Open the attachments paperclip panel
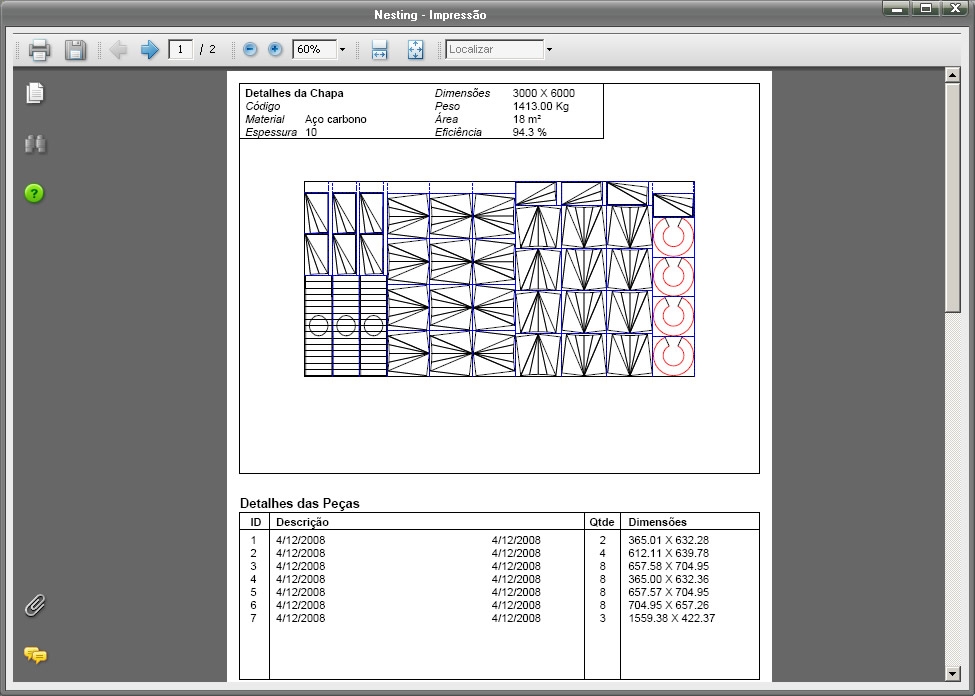975x696 pixels. coord(35,605)
